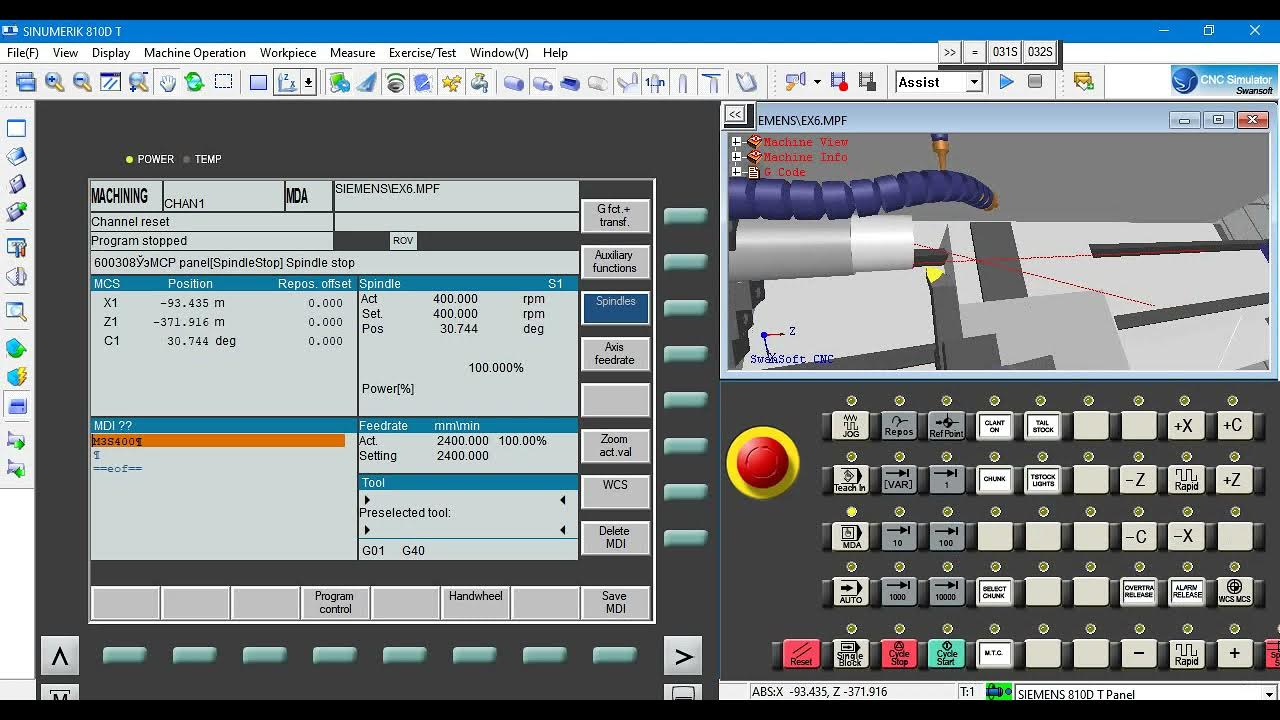Expand the Machine View tree node
Screen dimensions: 1280x720
[x=736, y=142]
